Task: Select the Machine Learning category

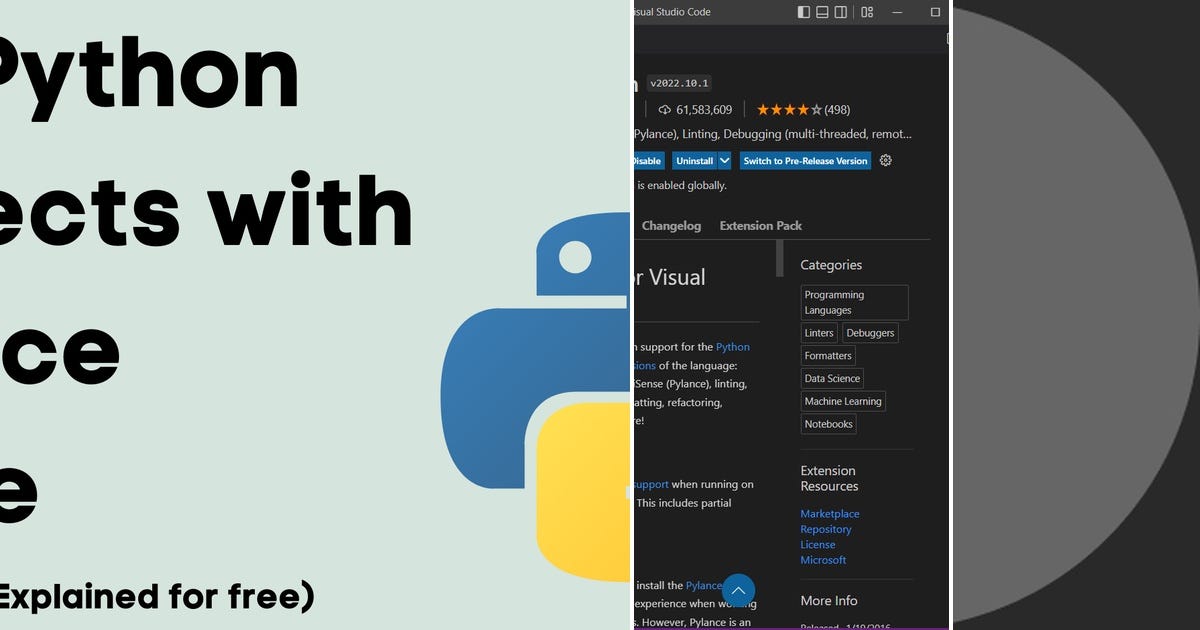Action: click(843, 401)
